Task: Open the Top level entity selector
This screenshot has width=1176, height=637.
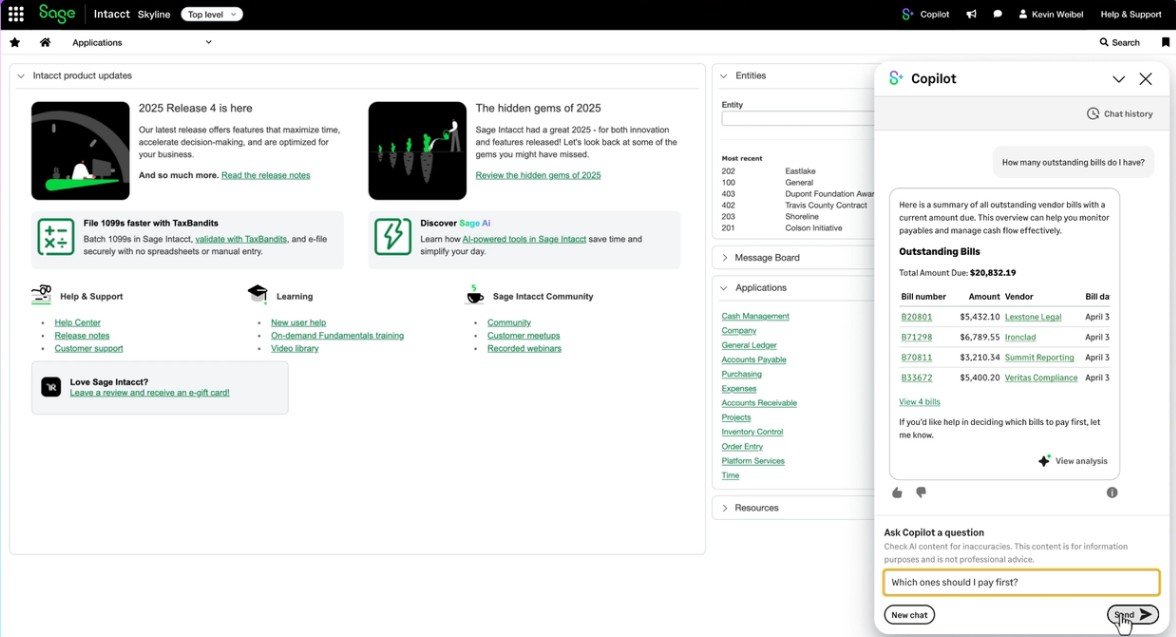Action: [x=212, y=14]
